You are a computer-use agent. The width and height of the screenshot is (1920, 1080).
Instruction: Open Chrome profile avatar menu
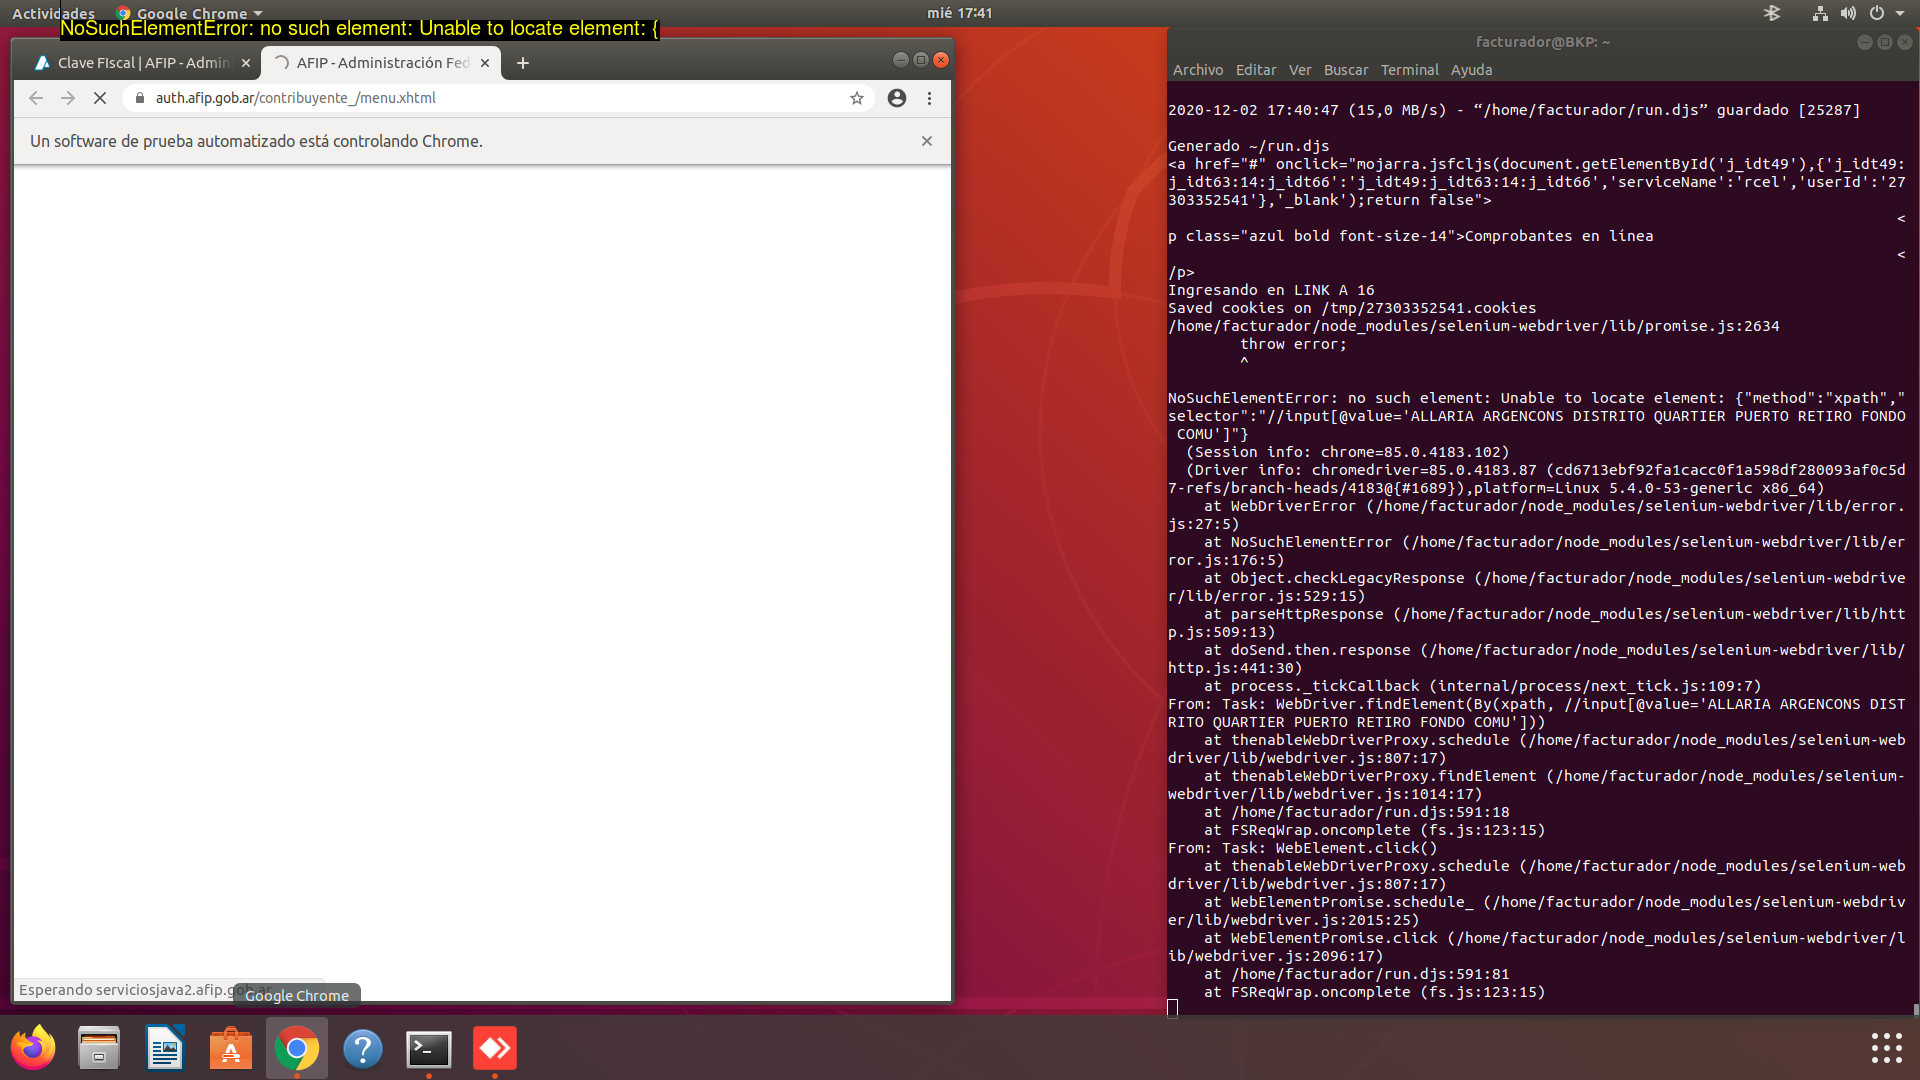[897, 98]
